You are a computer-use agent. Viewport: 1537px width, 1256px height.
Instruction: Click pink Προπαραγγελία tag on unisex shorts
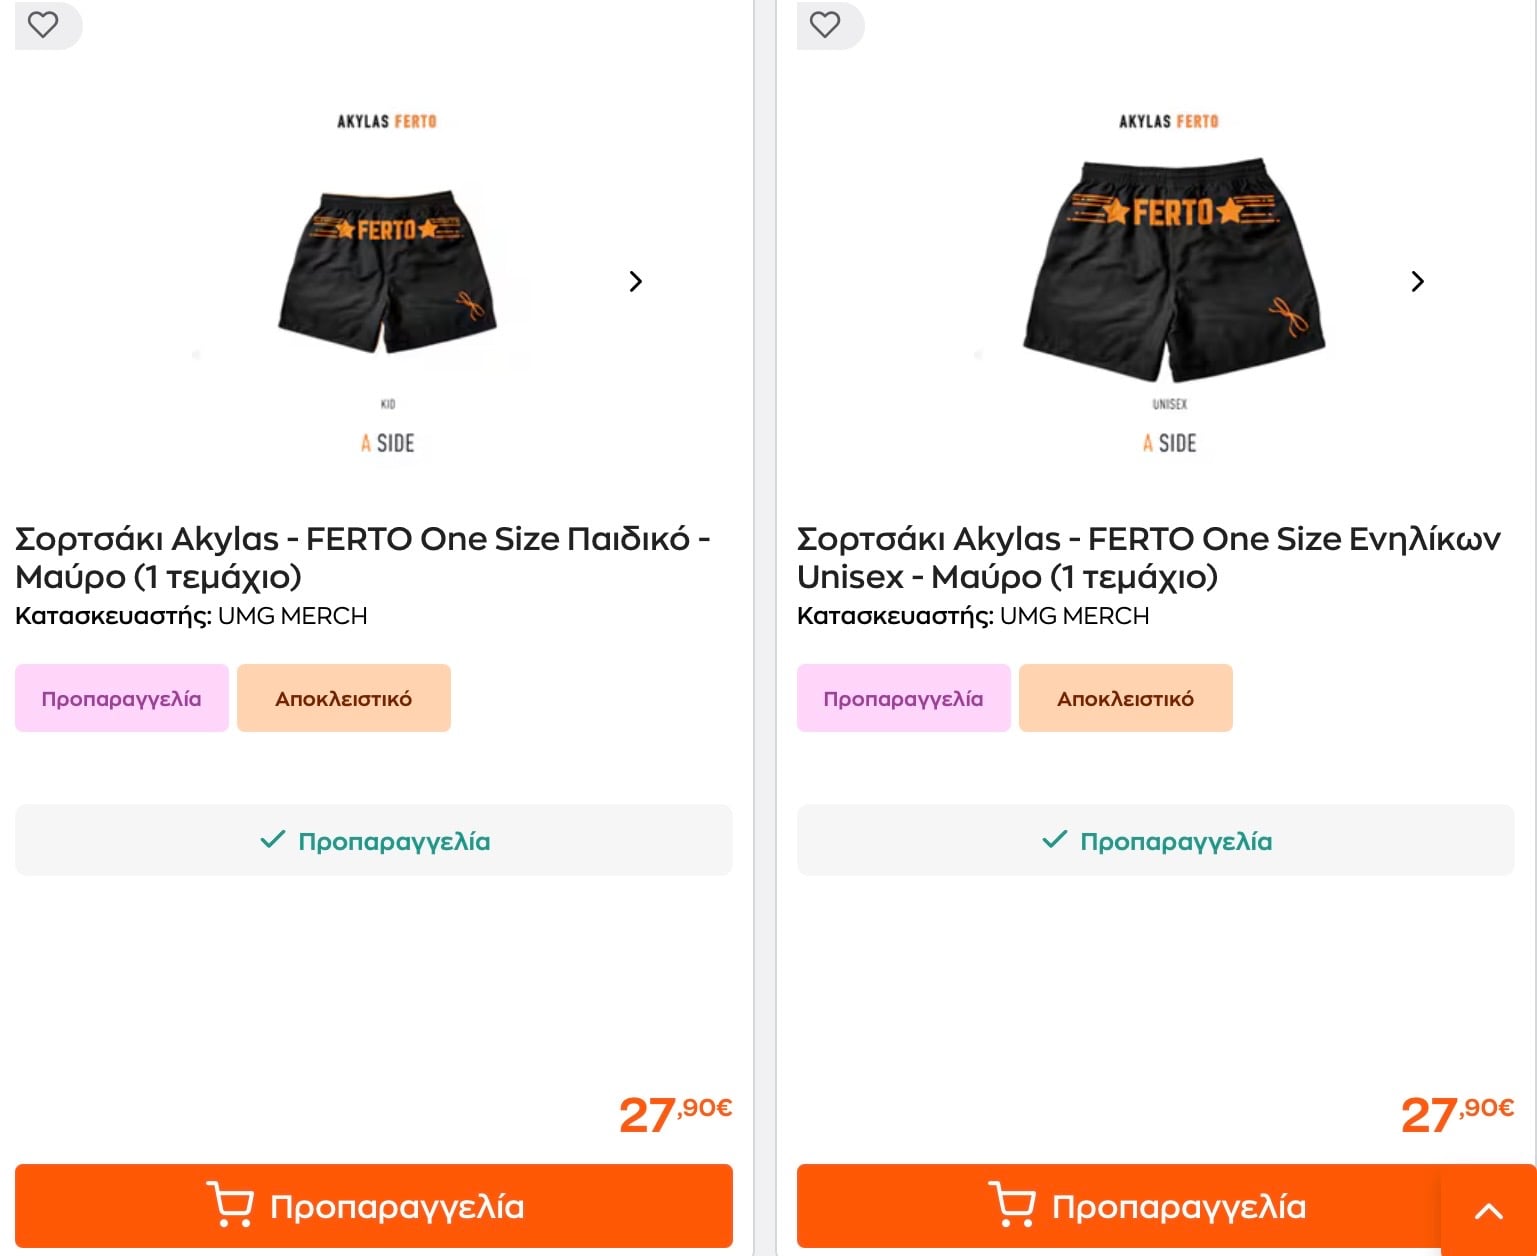(903, 698)
